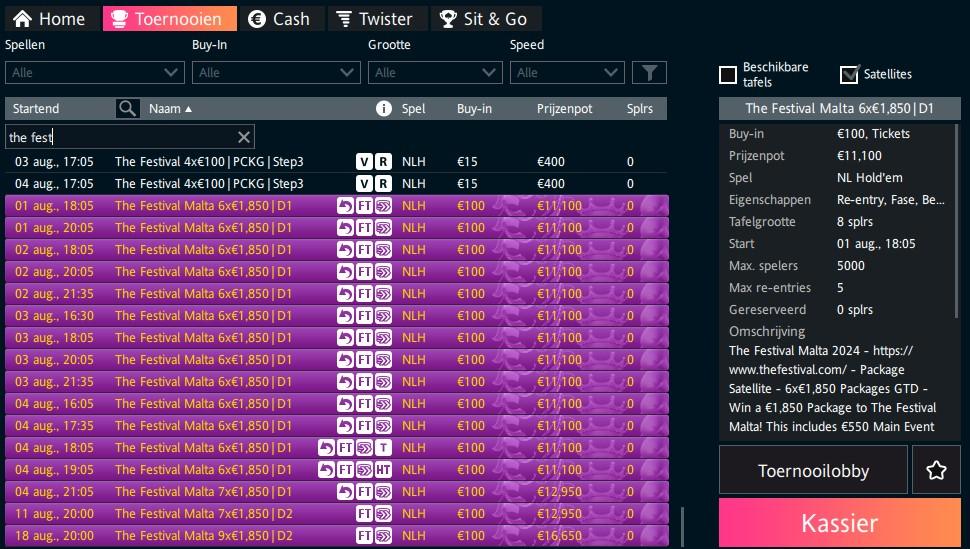
Task: Open the Grootte dropdown
Action: click(435, 72)
